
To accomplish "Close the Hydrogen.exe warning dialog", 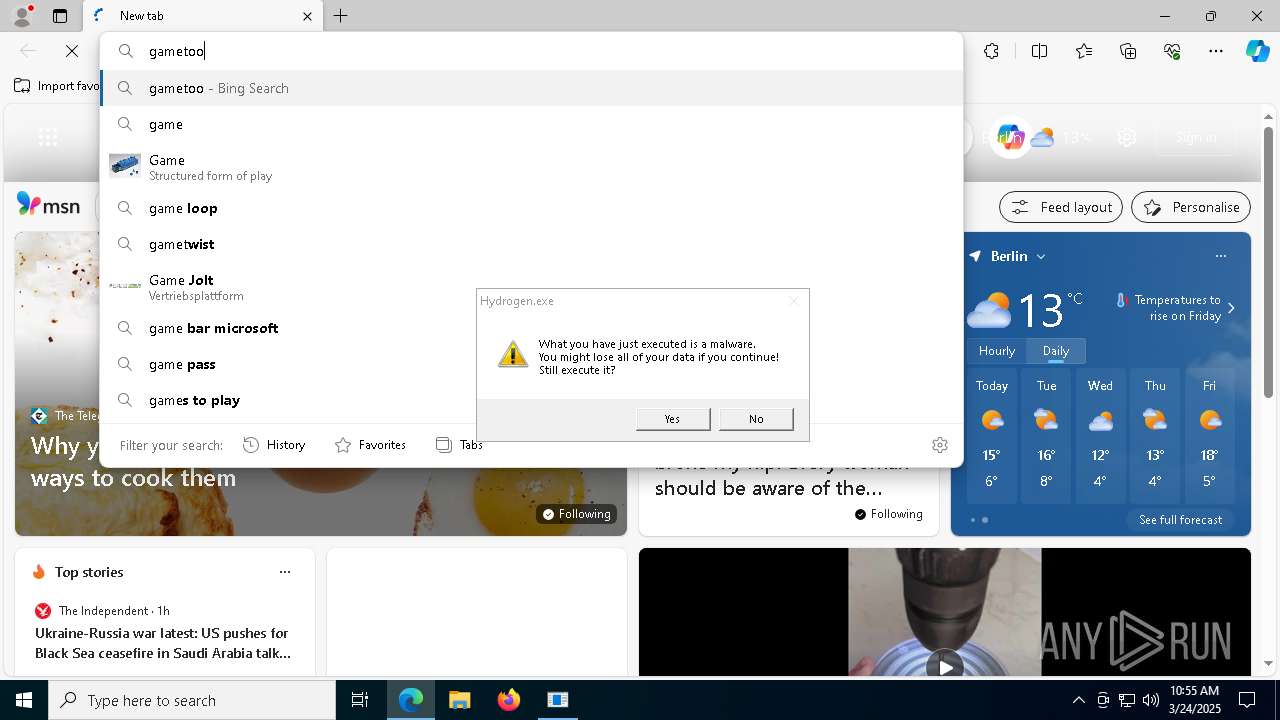I will point(794,300).
